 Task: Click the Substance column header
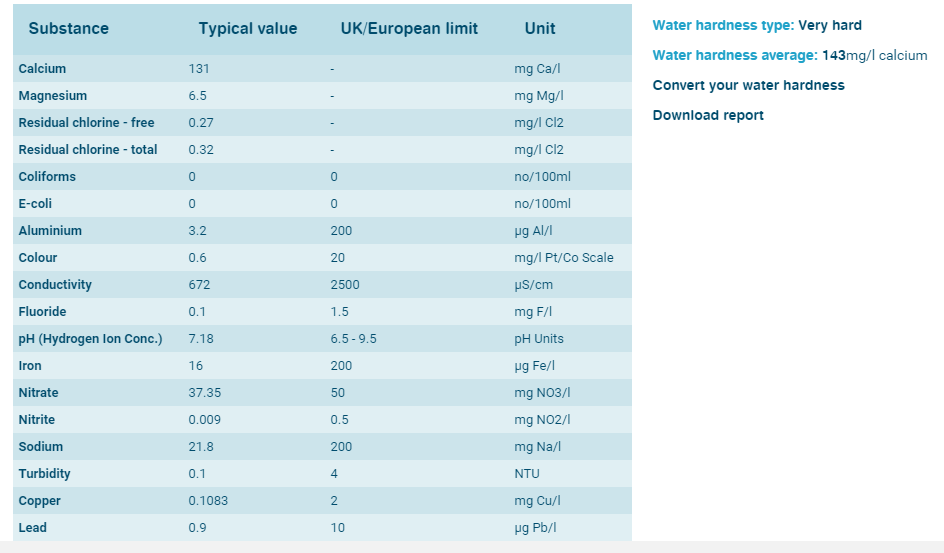coord(68,28)
